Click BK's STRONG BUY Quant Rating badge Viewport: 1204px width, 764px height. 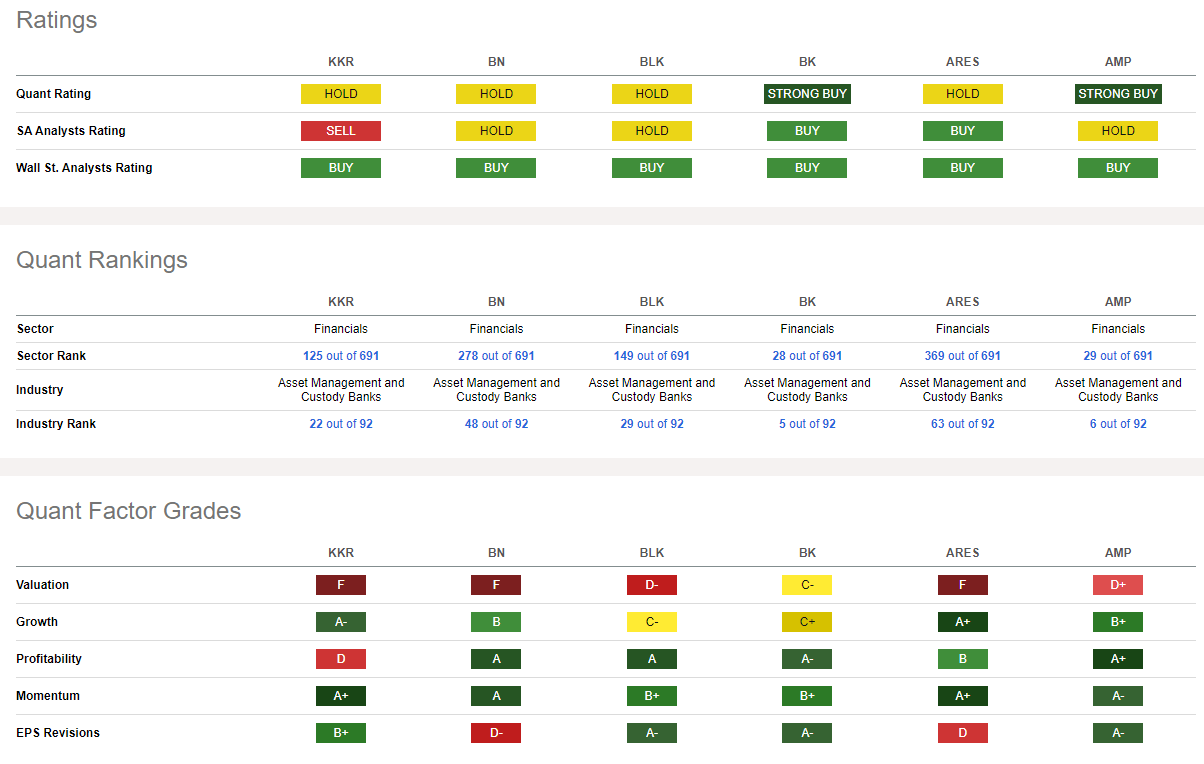click(x=807, y=94)
